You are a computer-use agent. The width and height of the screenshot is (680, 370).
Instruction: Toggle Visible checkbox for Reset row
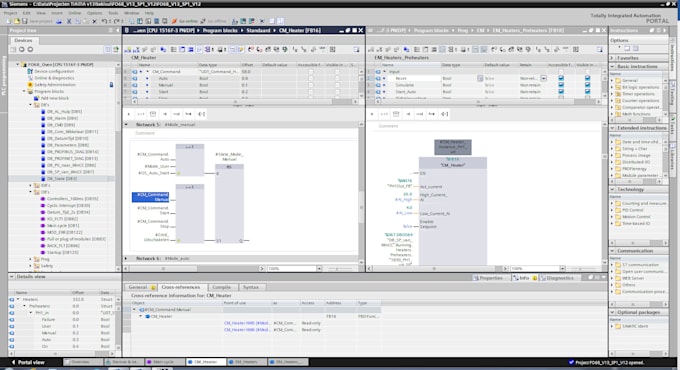point(587,79)
